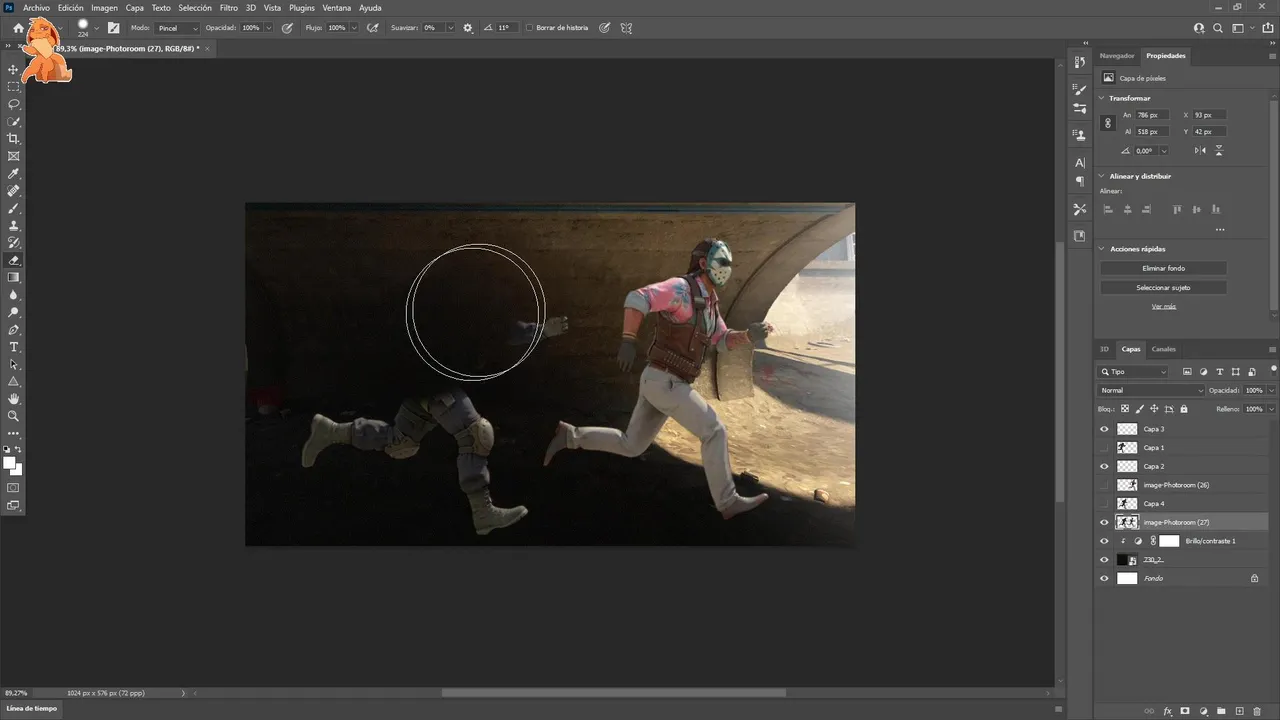Delete layer with trash icon
The image size is (1280, 720).
click(1257, 711)
